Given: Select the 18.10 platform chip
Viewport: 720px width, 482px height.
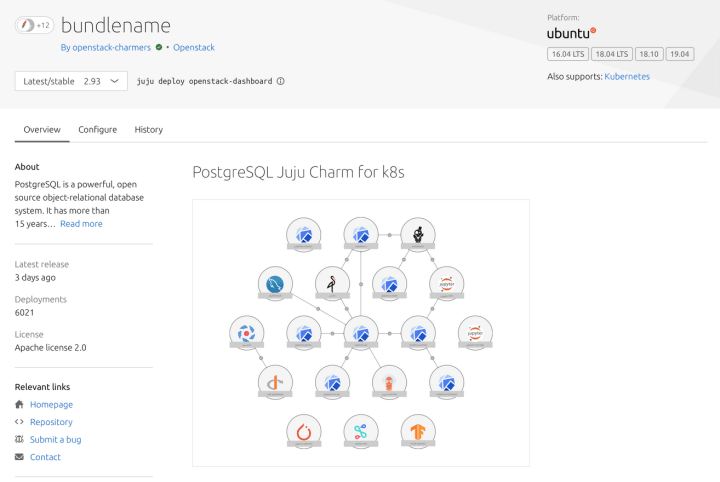Looking at the screenshot, I should [649, 54].
